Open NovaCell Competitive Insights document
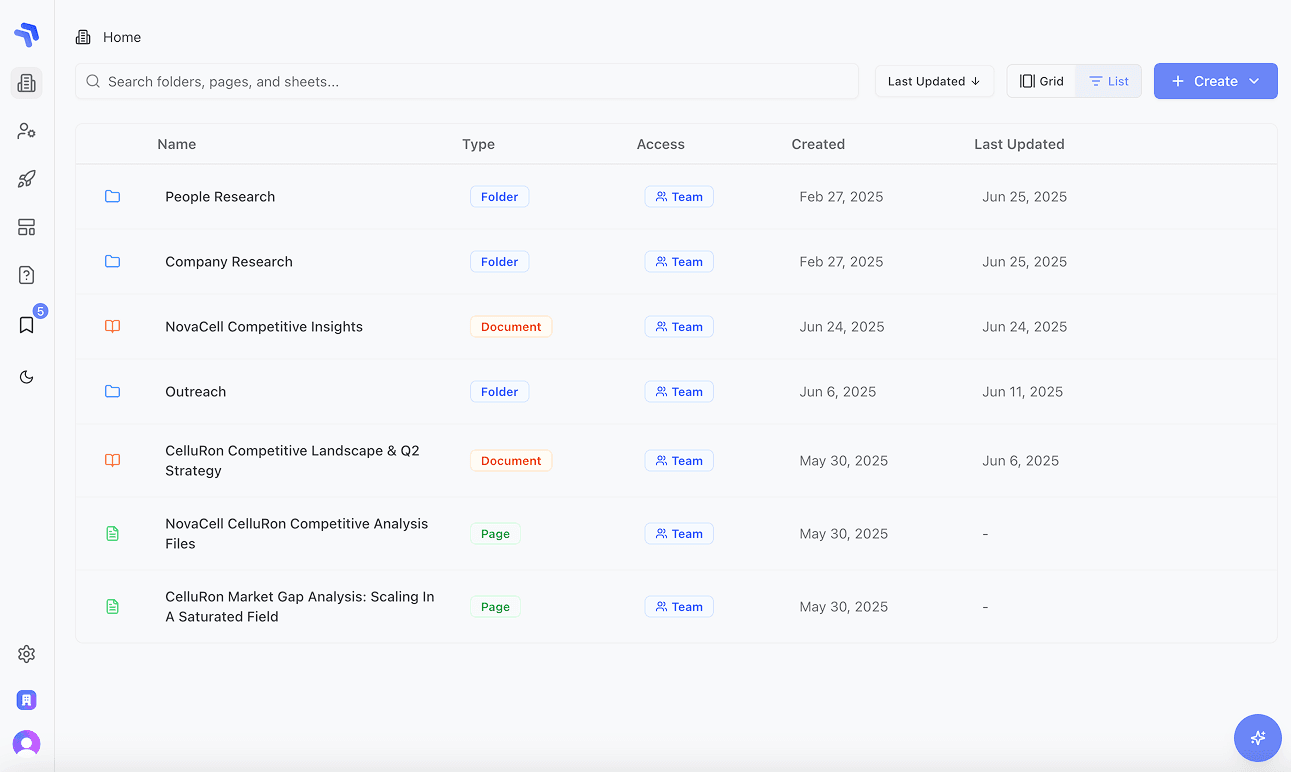The width and height of the screenshot is (1291, 772). coord(264,327)
